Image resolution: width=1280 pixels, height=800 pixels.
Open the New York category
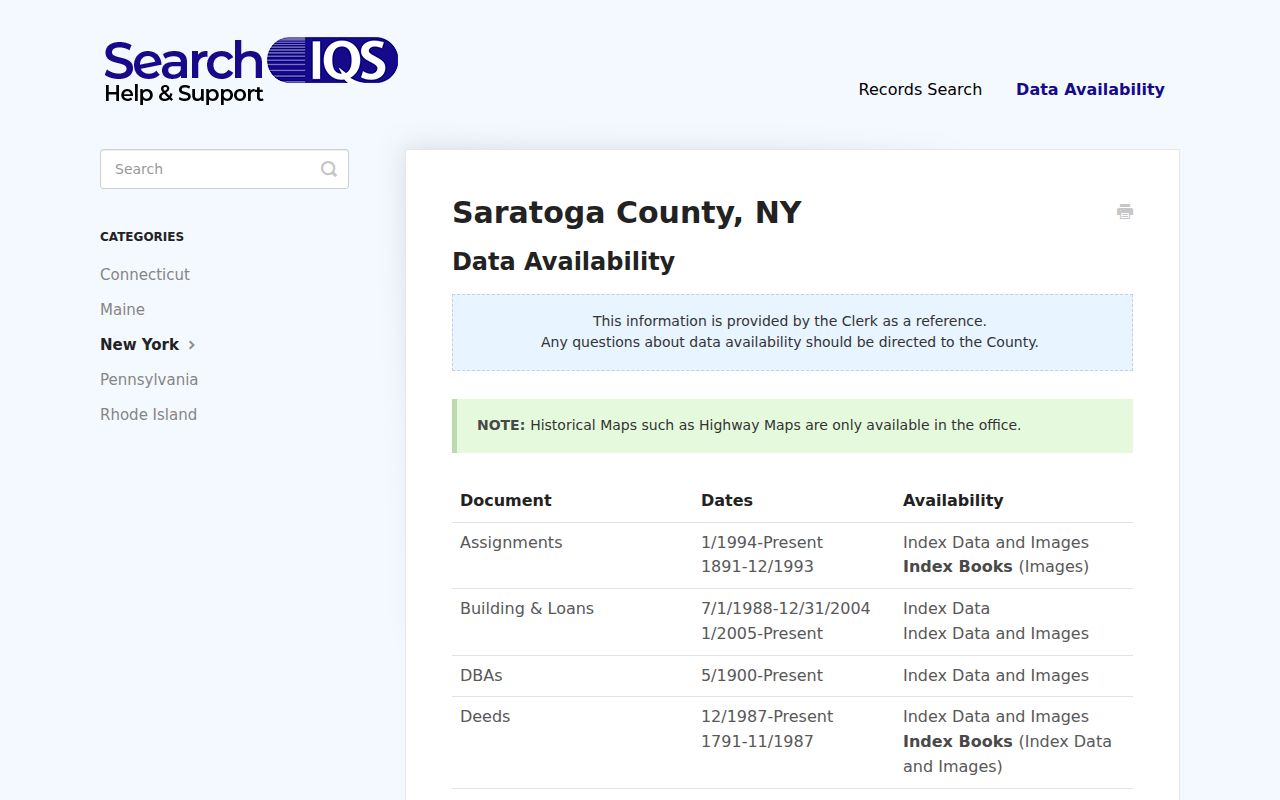coord(139,344)
